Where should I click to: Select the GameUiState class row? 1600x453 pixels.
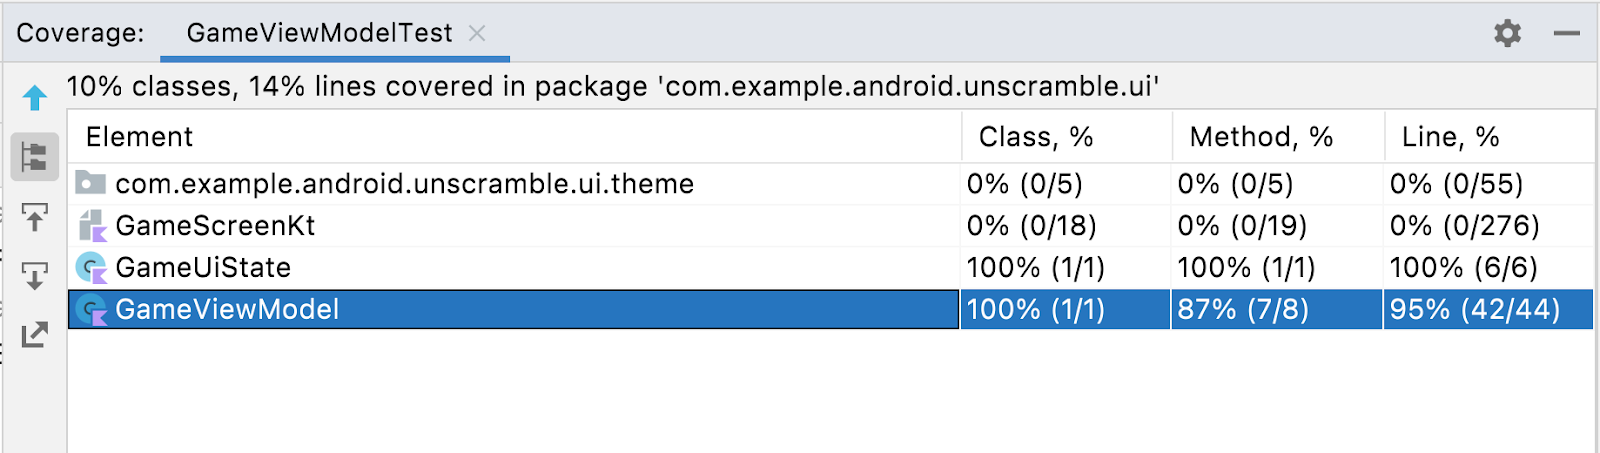(x=203, y=268)
